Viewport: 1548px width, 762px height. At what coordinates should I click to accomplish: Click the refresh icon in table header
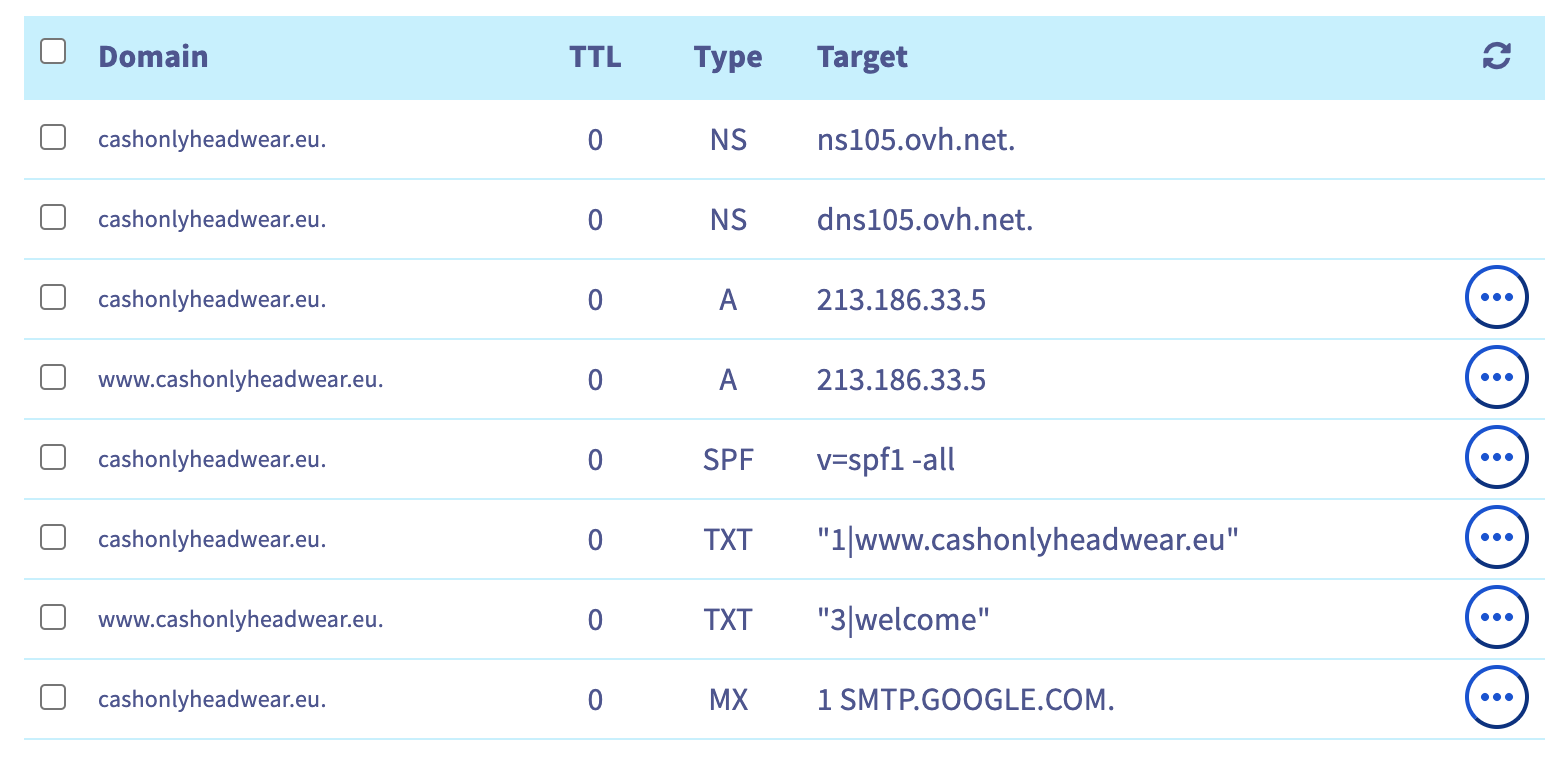[x=1496, y=56]
